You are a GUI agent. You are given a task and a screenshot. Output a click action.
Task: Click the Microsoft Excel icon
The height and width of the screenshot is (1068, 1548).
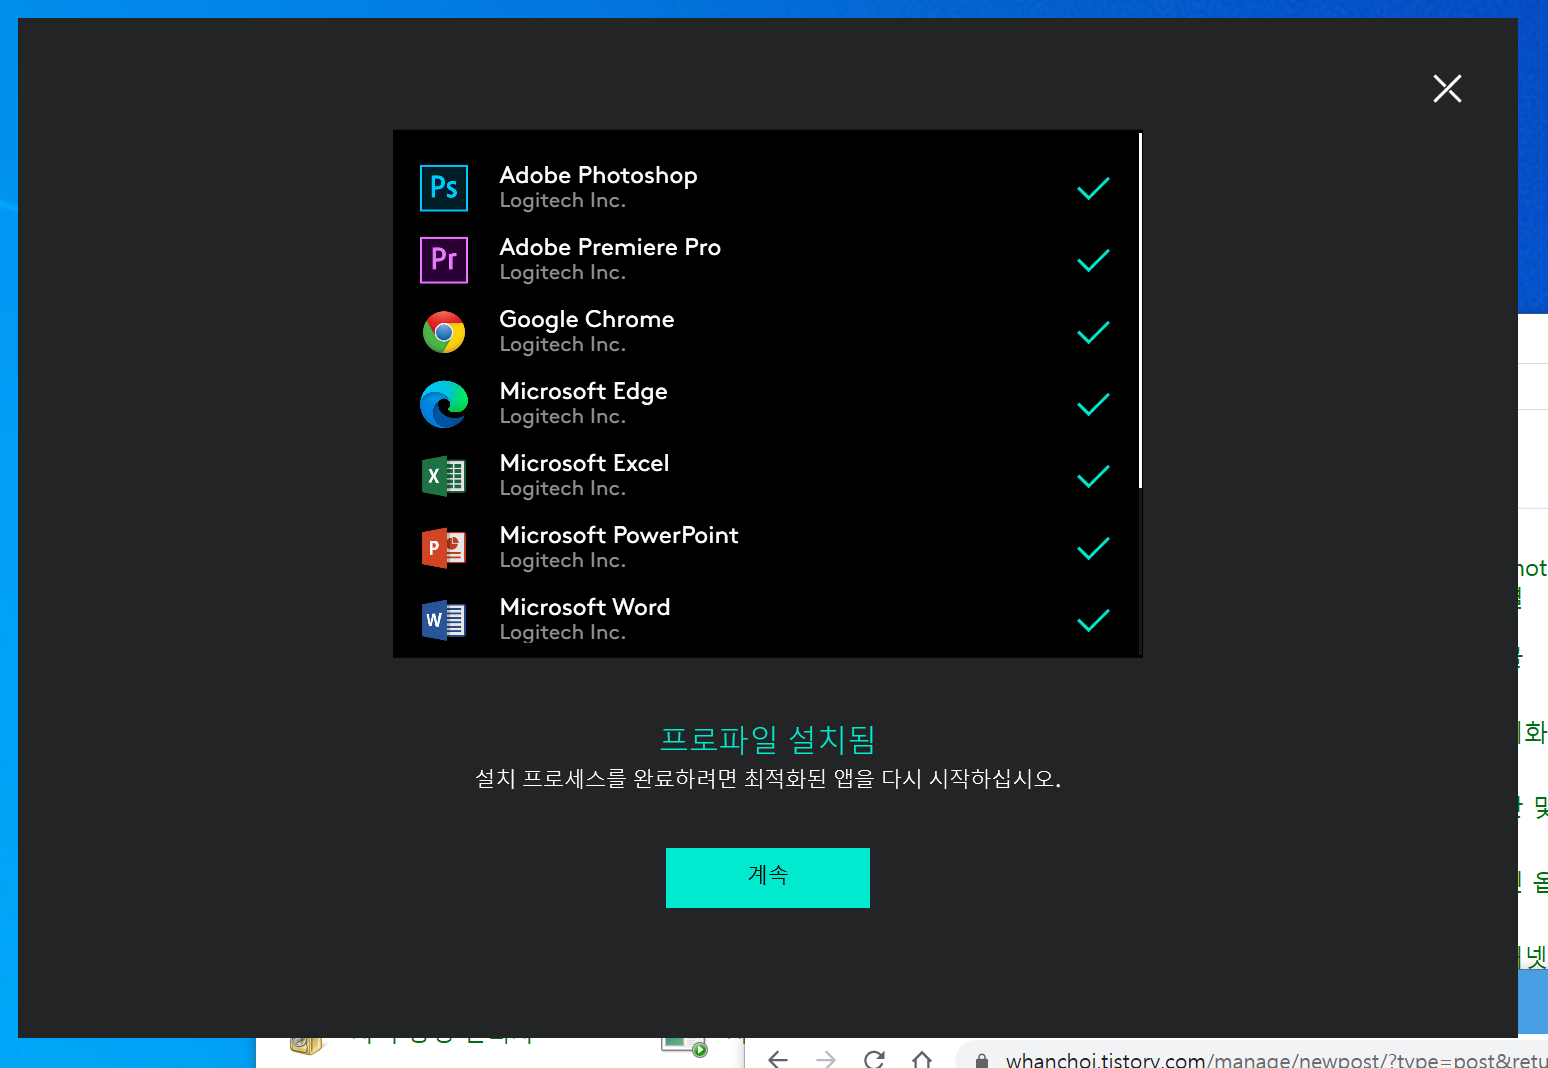coord(444,476)
